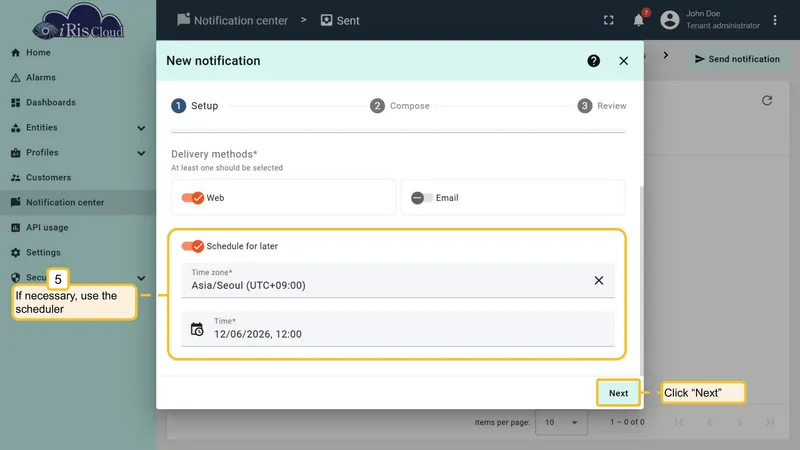Go to the last page
The image size is (800, 450).
[x=769, y=422]
